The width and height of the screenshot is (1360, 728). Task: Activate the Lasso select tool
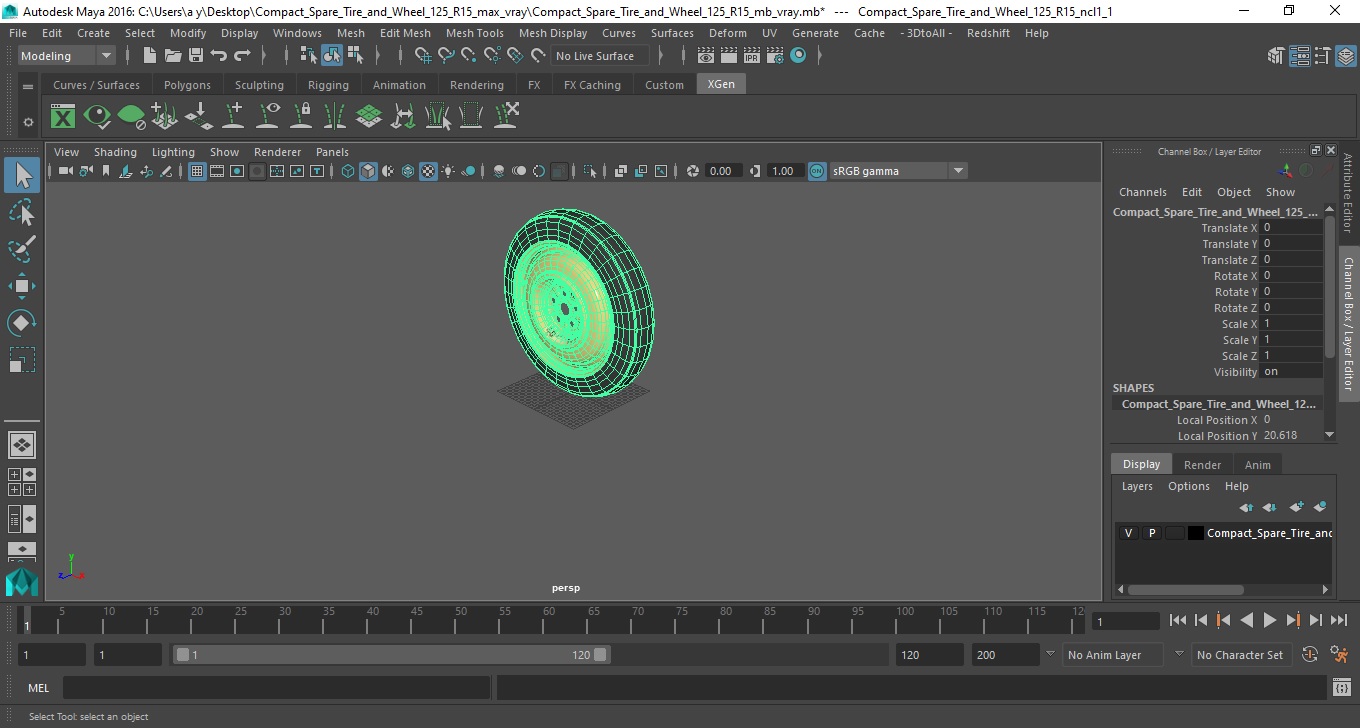tap(22, 213)
